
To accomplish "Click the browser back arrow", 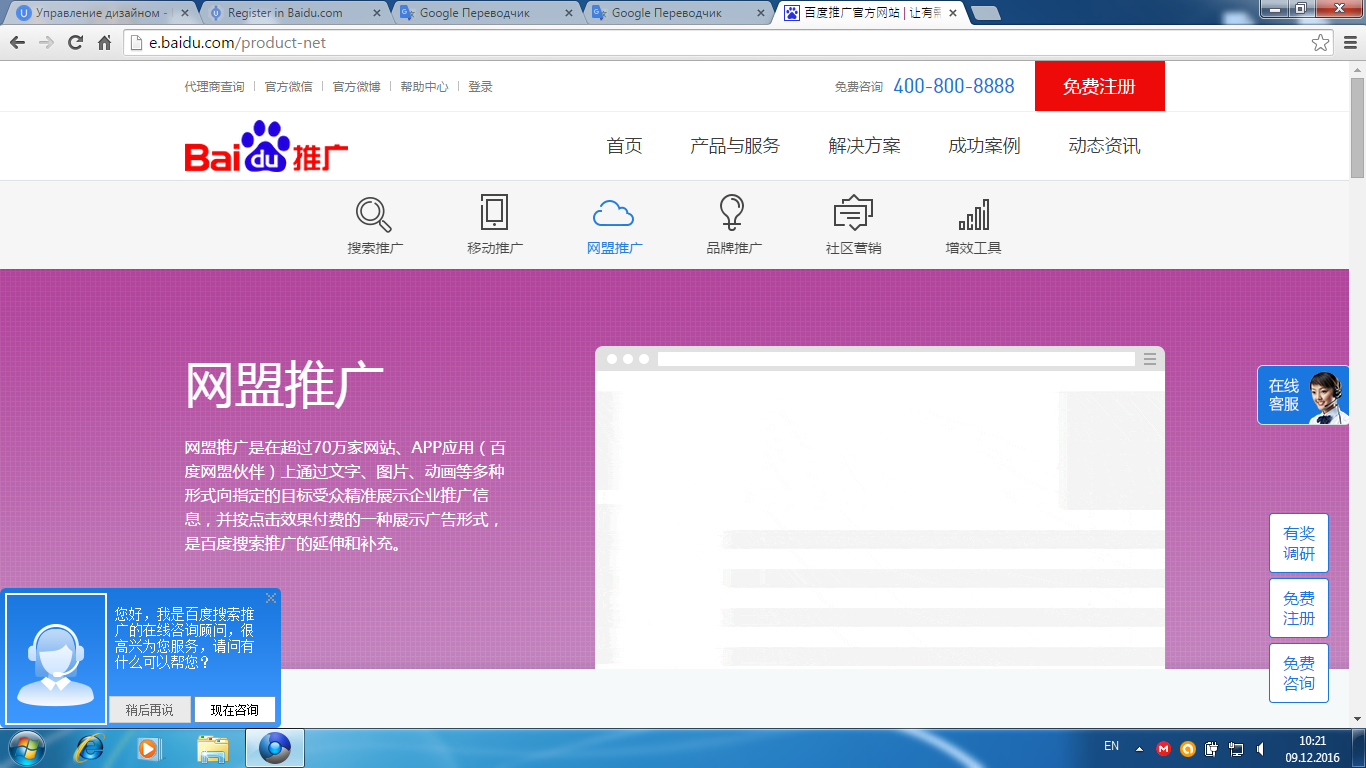I will point(17,43).
